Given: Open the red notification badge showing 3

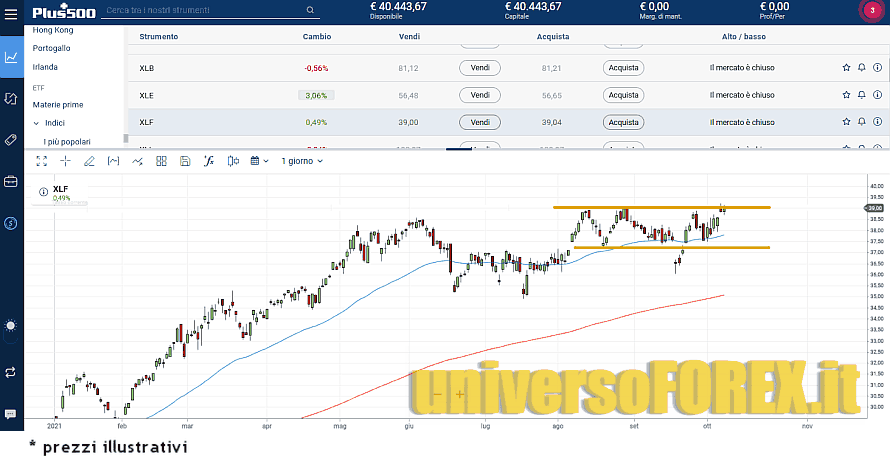Looking at the screenshot, I should [870, 11].
